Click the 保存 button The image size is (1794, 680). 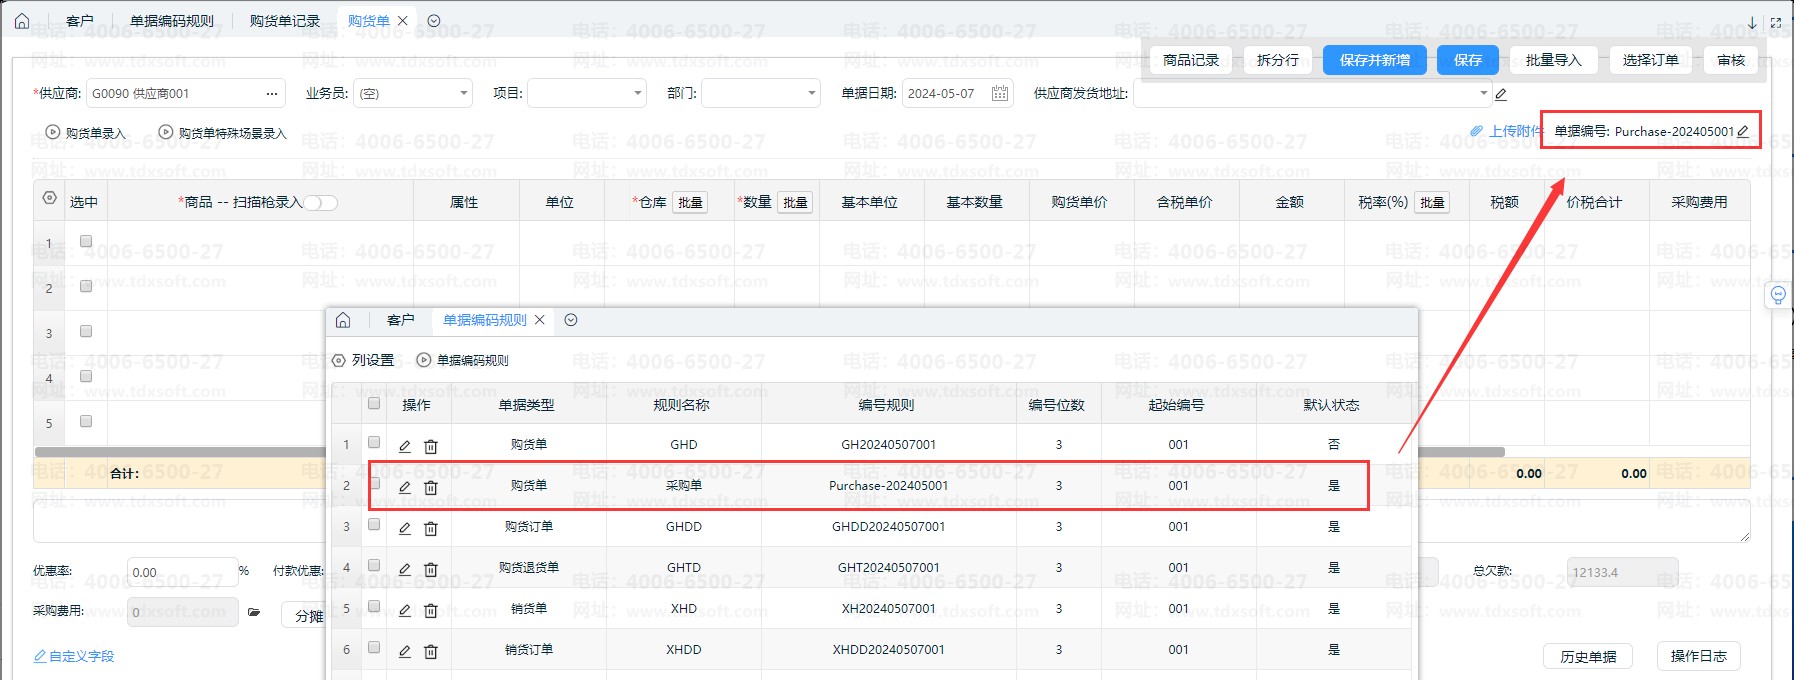[x=1468, y=60]
